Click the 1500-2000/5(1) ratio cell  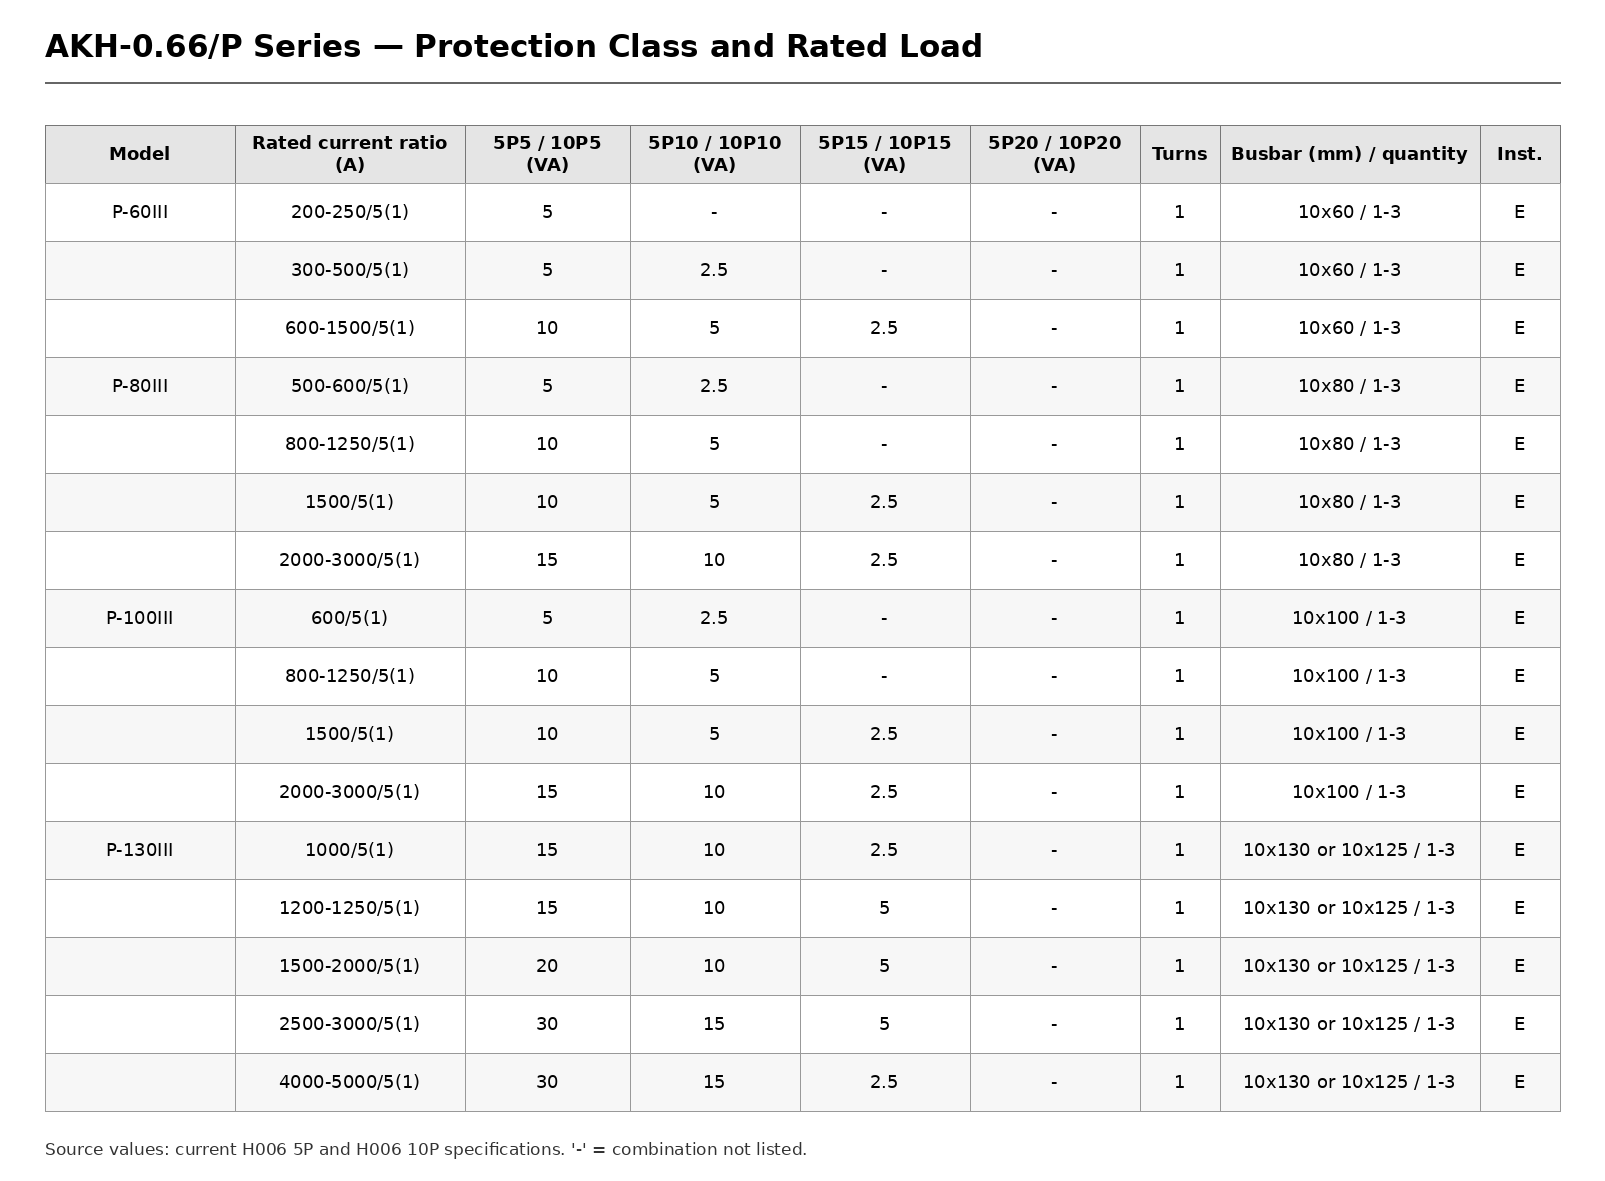pyautogui.click(x=350, y=966)
